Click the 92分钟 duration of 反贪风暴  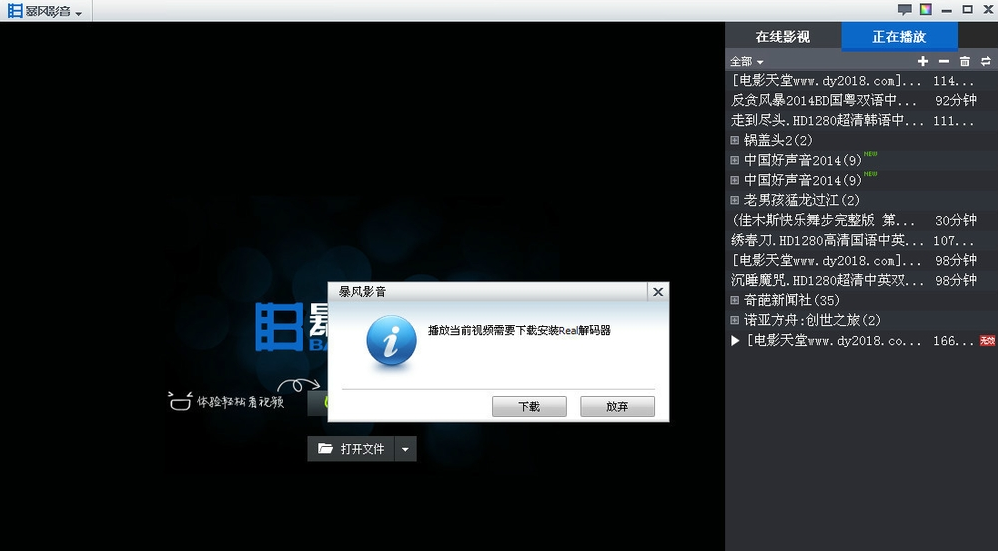pos(955,100)
